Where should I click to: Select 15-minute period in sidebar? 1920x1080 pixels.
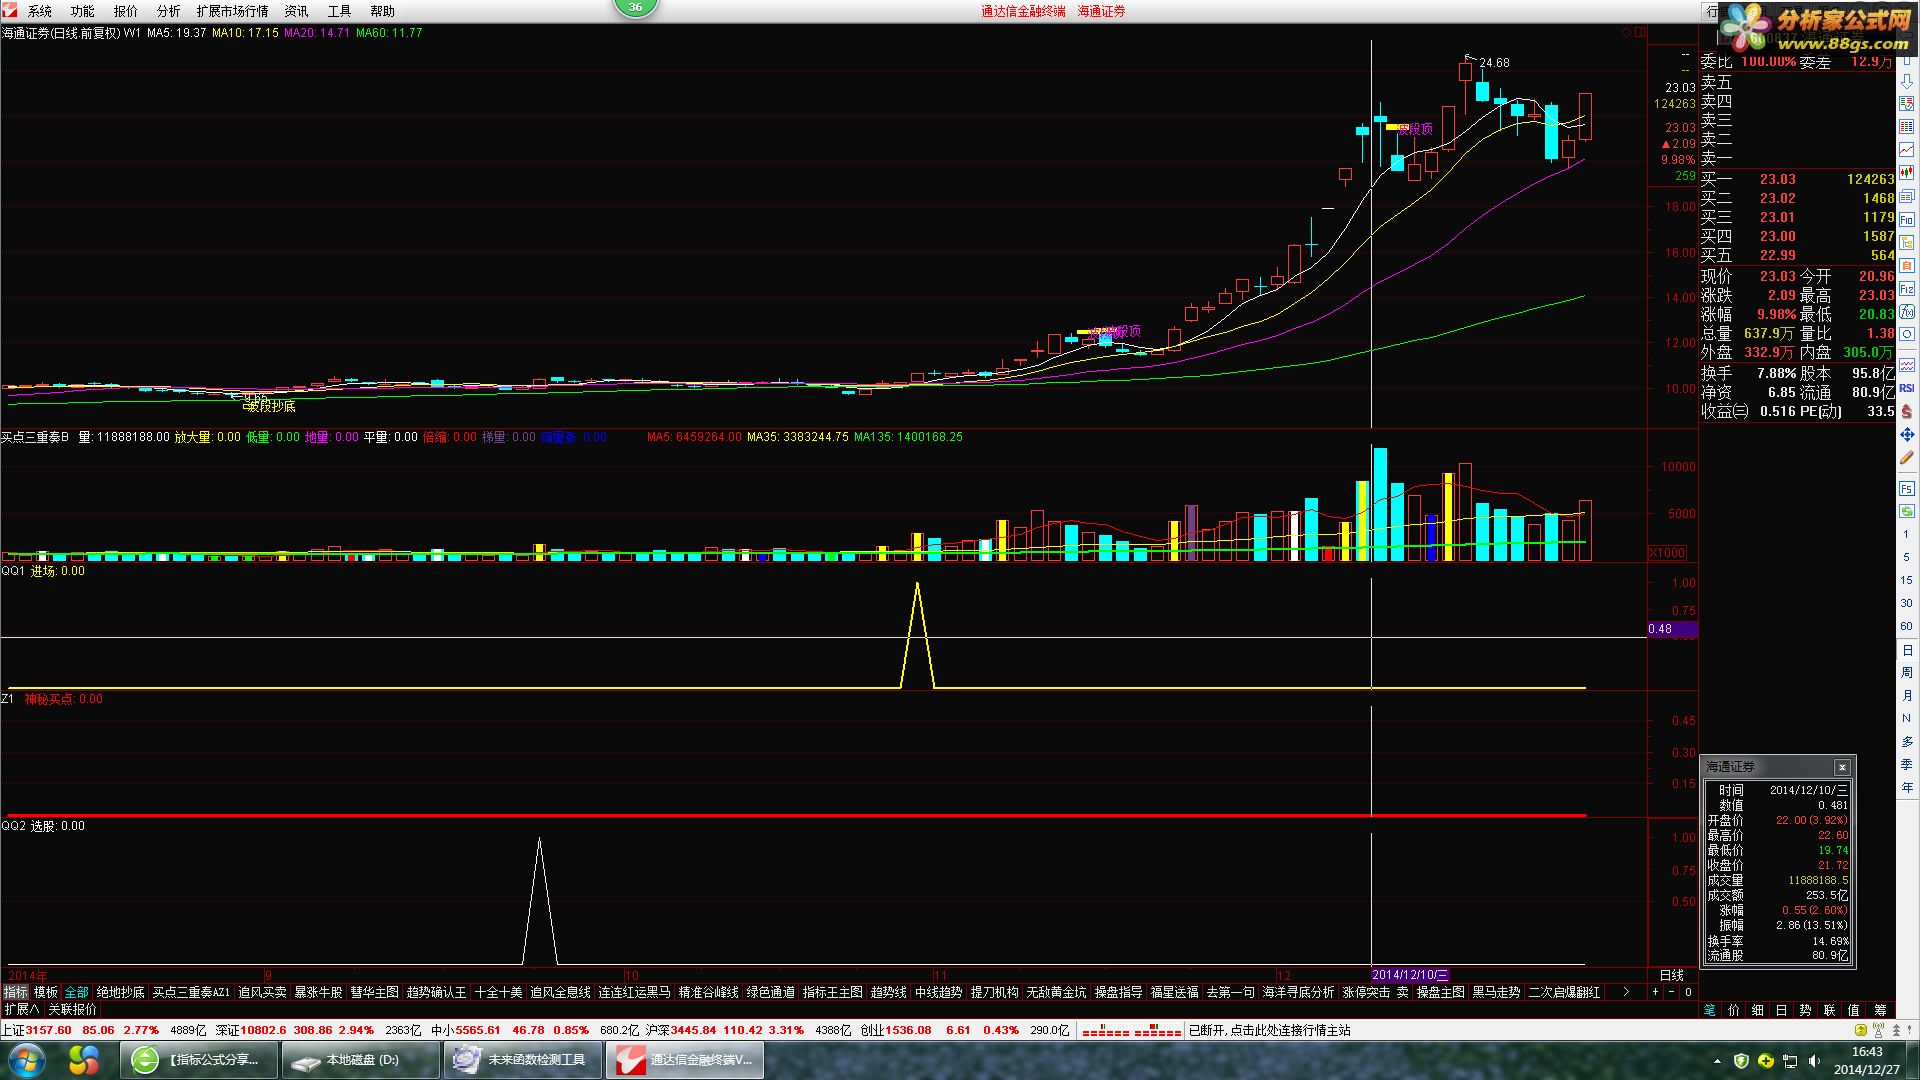point(1907,580)
